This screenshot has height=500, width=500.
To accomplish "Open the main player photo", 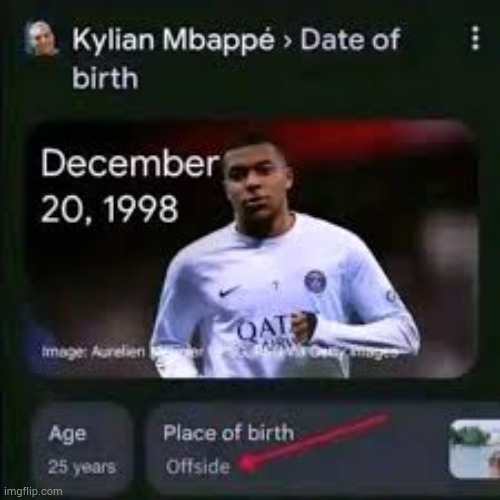I will pos(252,249).
